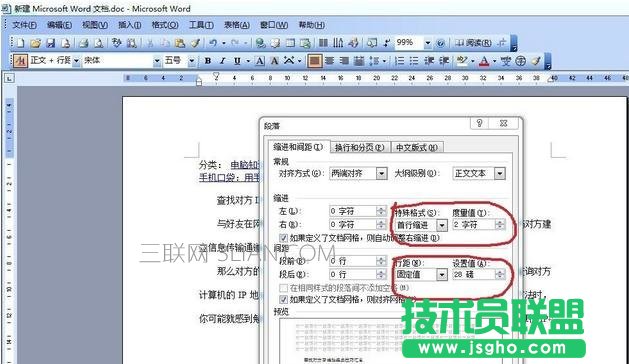Run the Spelling and Grammar check

click(x=116, y=43)
